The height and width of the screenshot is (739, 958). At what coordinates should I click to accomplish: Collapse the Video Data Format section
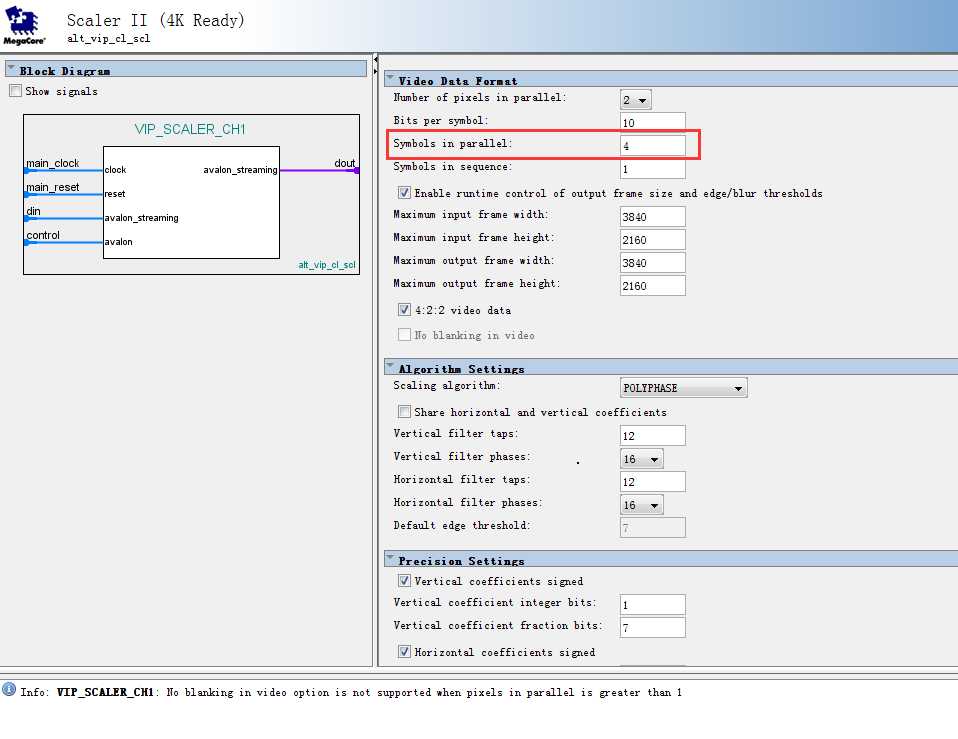tap(389, 78)
